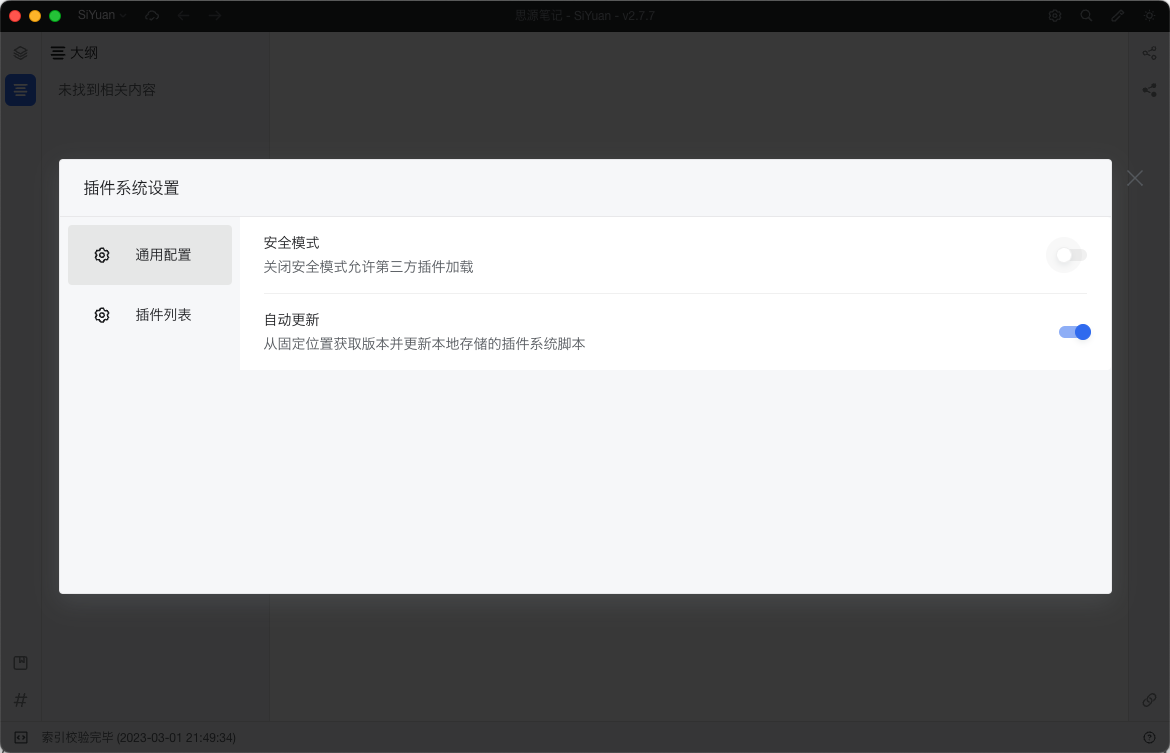The width and height of the screenshot is (1170, 753).
Task: Click the gear icon beside 通用配置
Action: click(x=102, y=255)
